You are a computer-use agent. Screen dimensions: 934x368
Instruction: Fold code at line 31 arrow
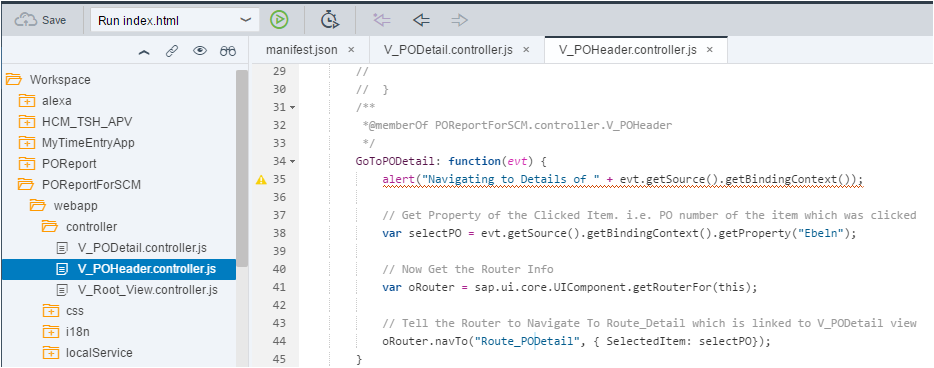click(x=292, y=108)
